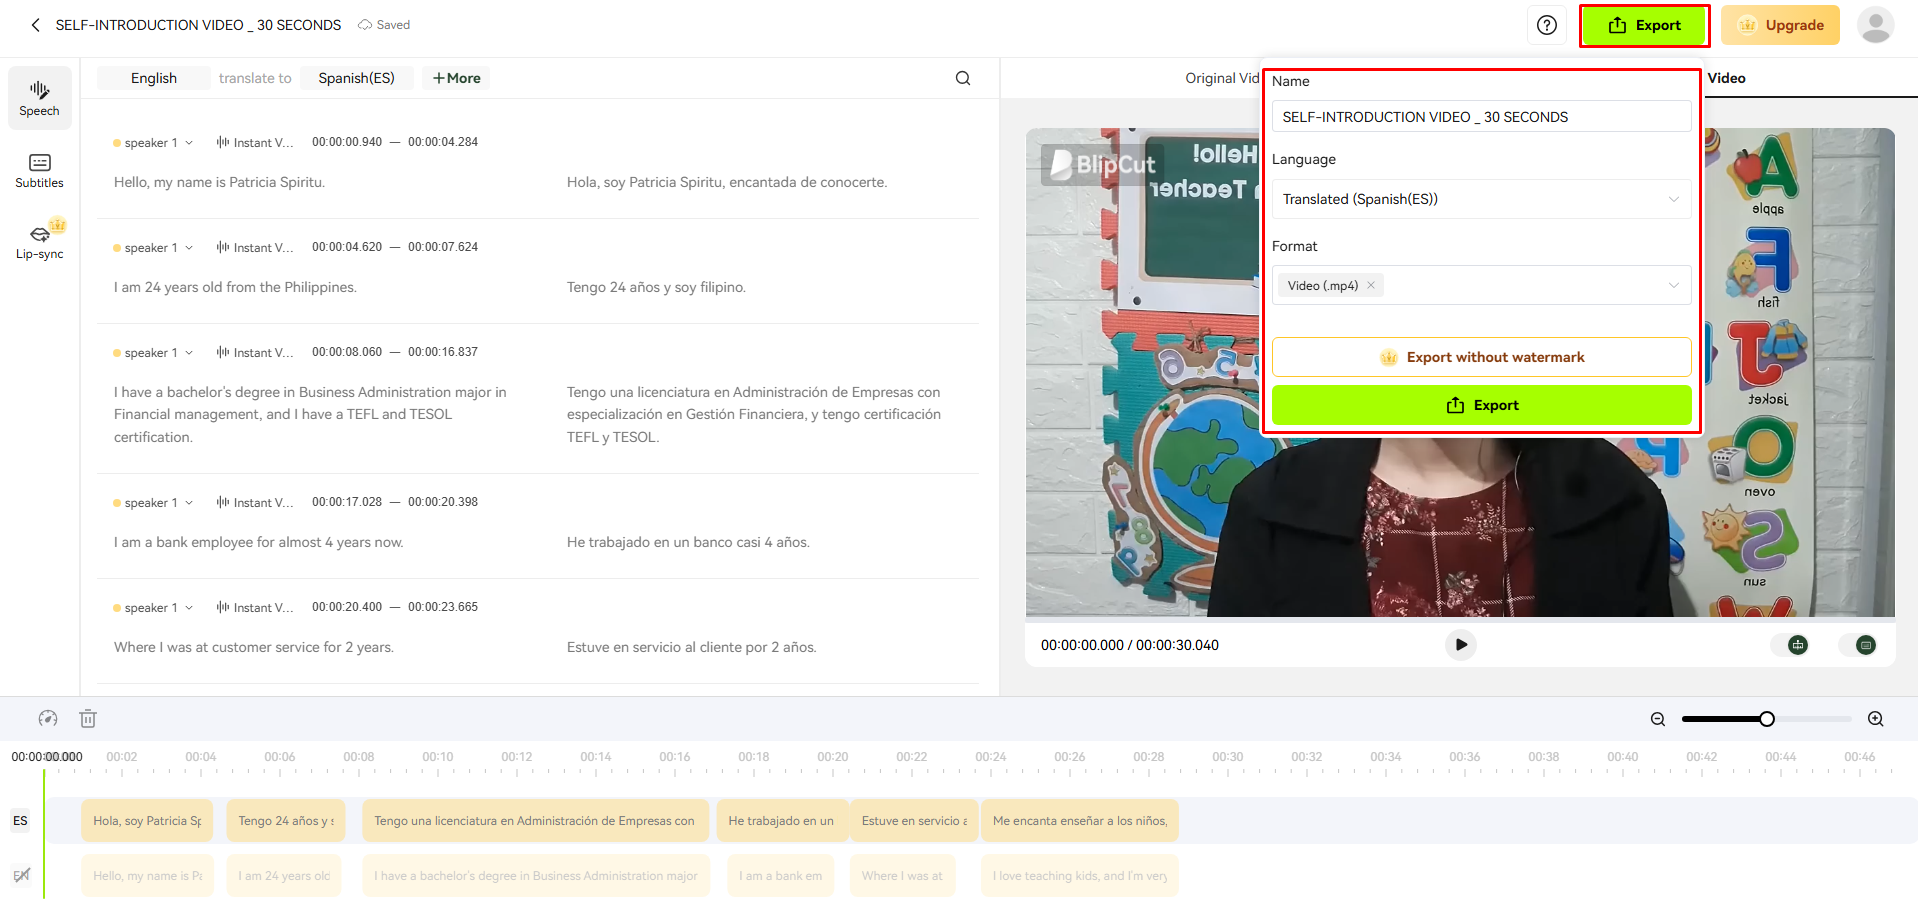Remove Video (.mp4) from the Format field

[1371, 285]
